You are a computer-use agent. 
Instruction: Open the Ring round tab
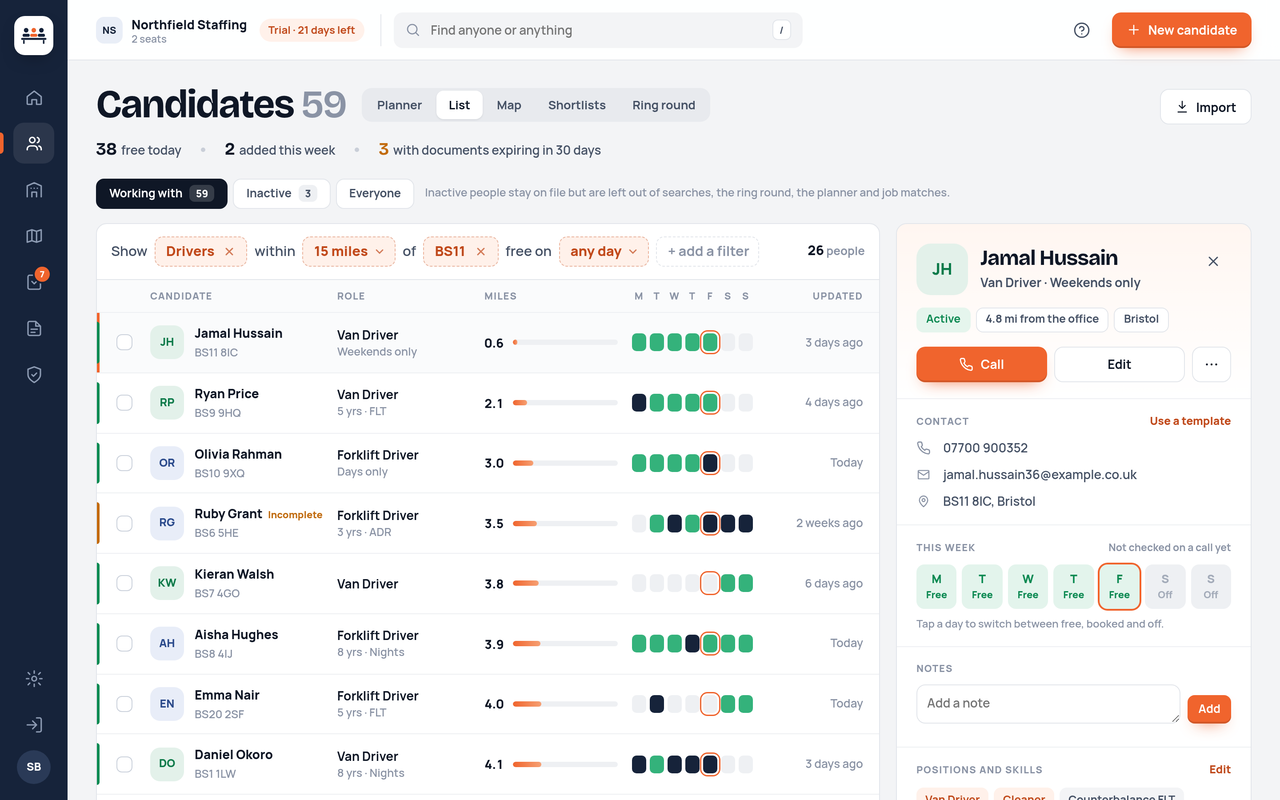(x=664, y=105)
